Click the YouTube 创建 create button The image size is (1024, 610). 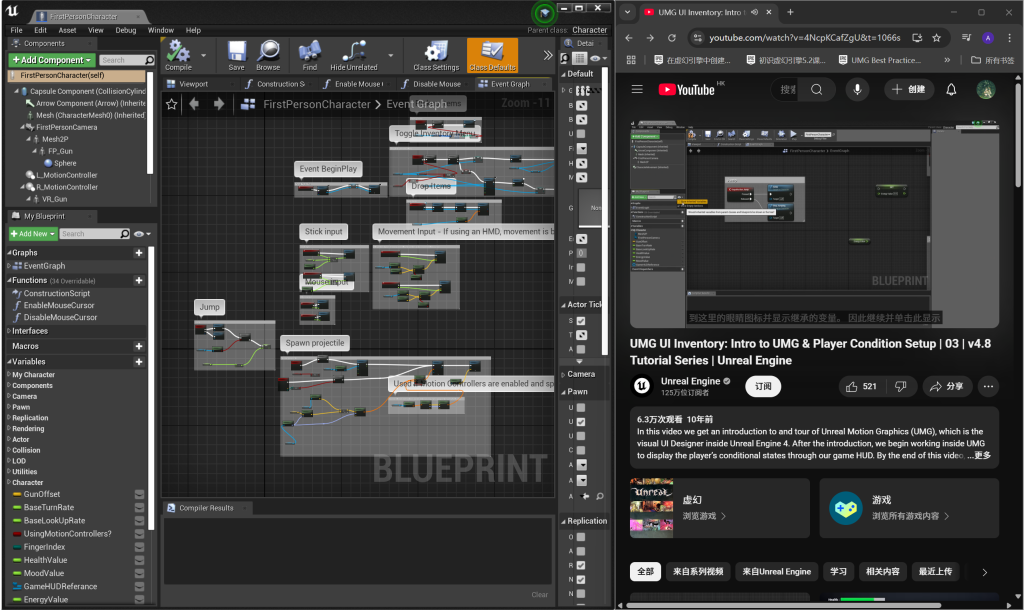tap(908, 89)
